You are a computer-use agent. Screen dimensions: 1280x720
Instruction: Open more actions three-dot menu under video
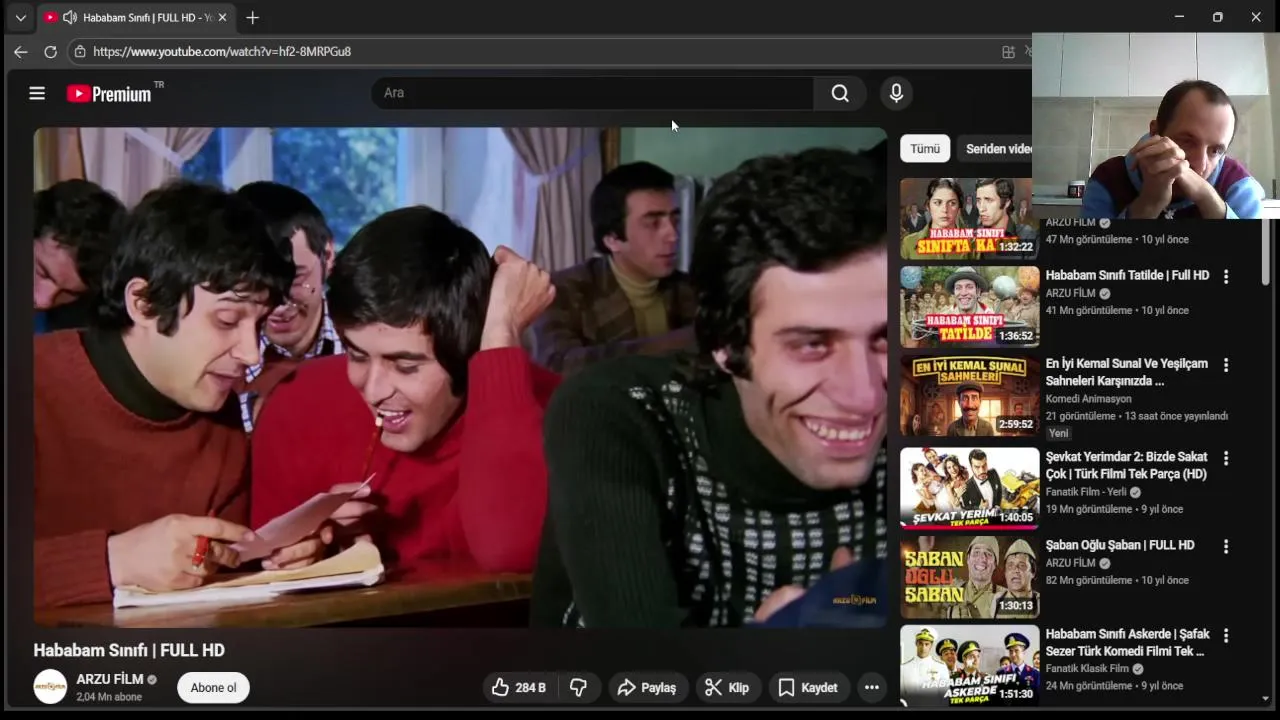click(x=872, y=687)
